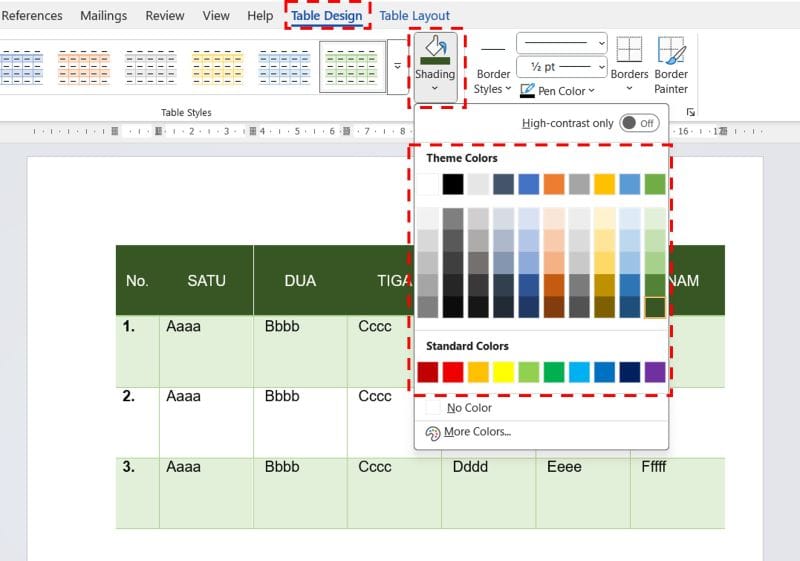Click the Review ribbon tab
Screen dimensions: 800x561
pyautogui.click(x=164, y=16)
